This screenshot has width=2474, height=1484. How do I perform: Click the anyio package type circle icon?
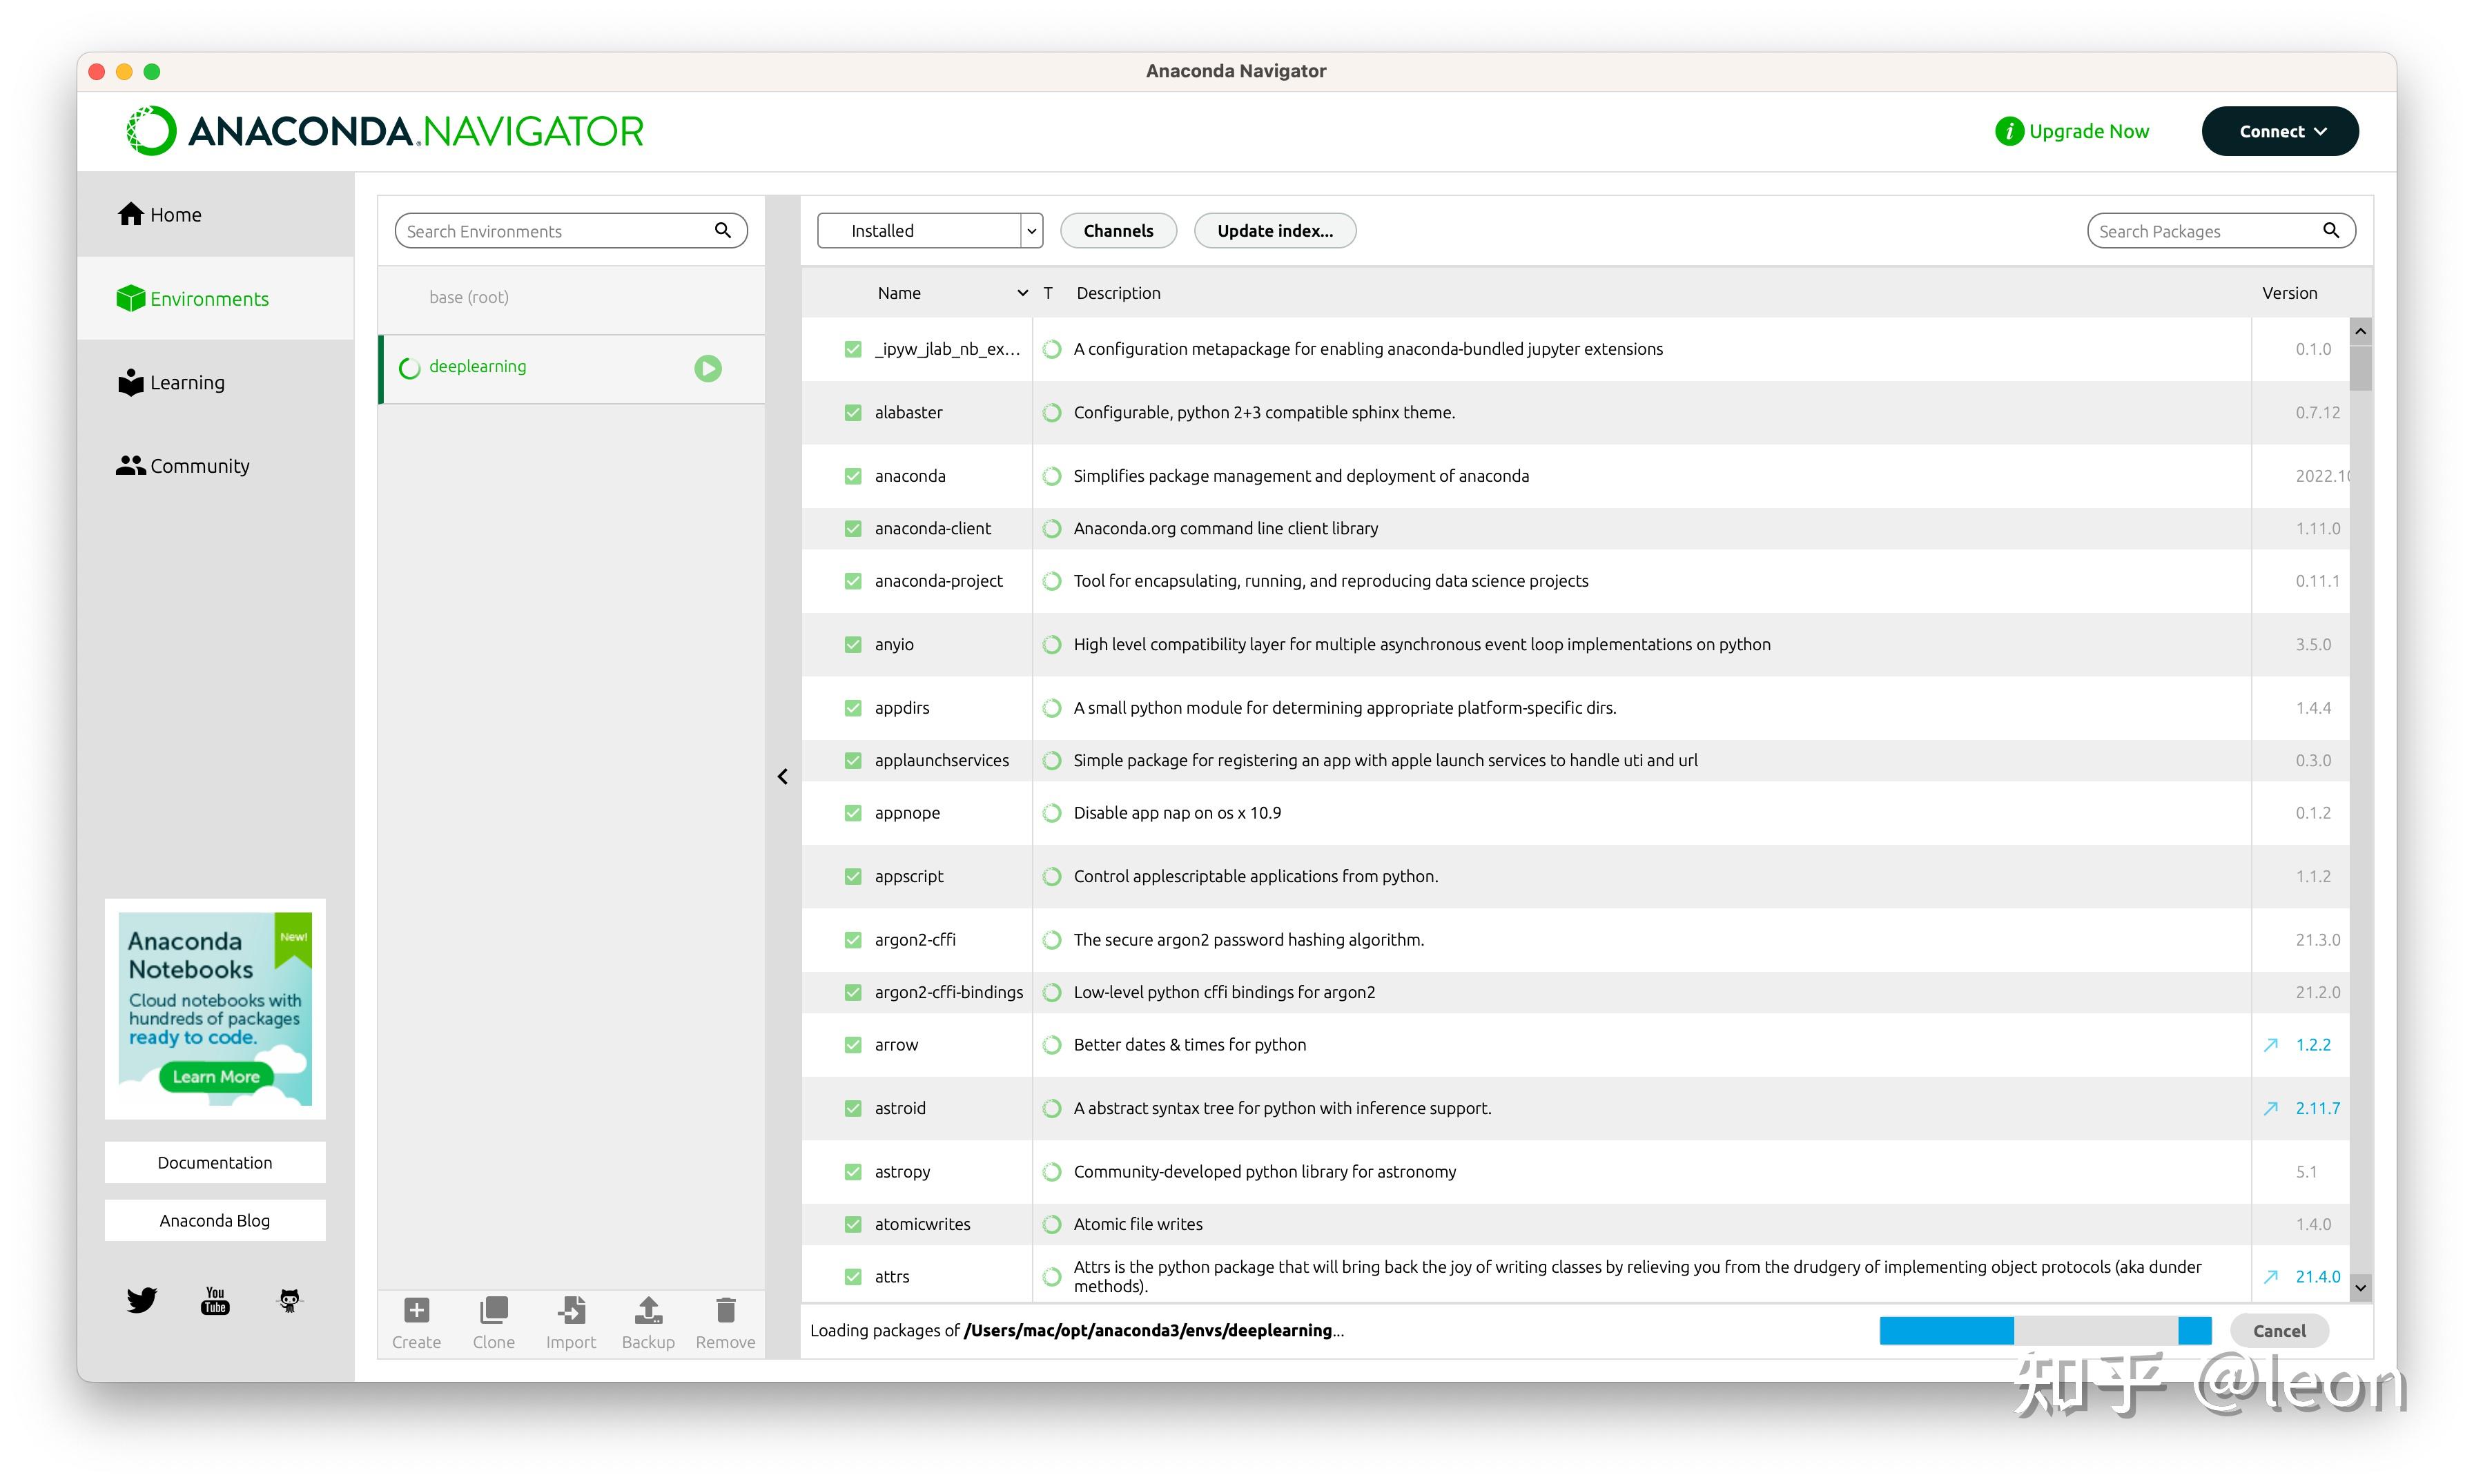1051,645
